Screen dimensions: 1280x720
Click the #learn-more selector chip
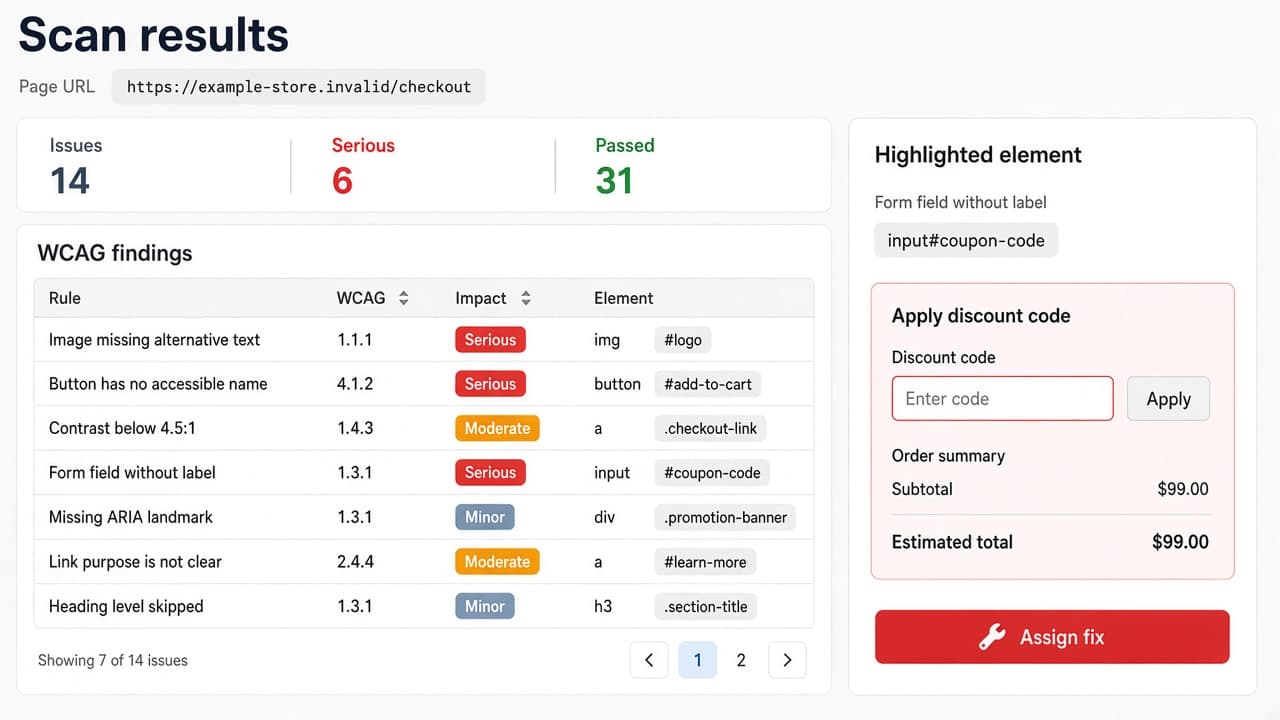point(705,562)
